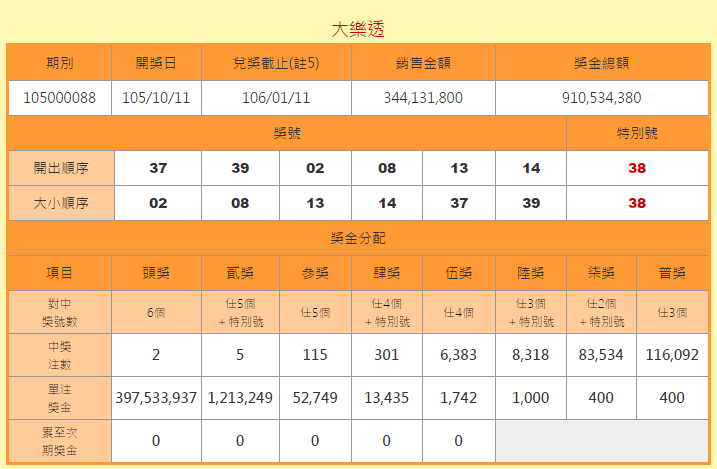
Task: Click red special number 38 in 大小順序 row
Action: coord(637,203)
